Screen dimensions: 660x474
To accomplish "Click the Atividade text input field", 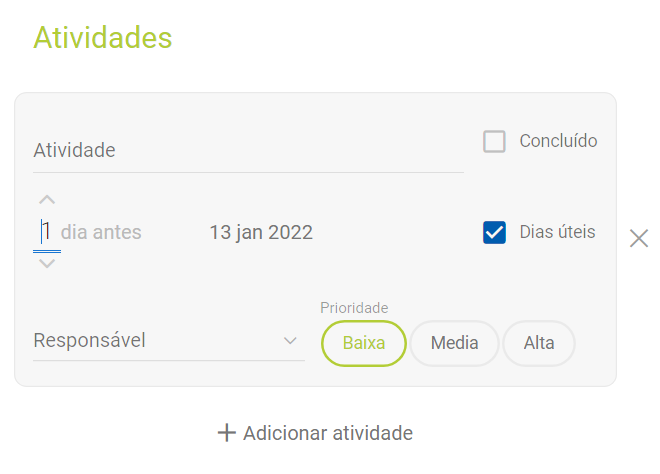I will tap(248, 151).
